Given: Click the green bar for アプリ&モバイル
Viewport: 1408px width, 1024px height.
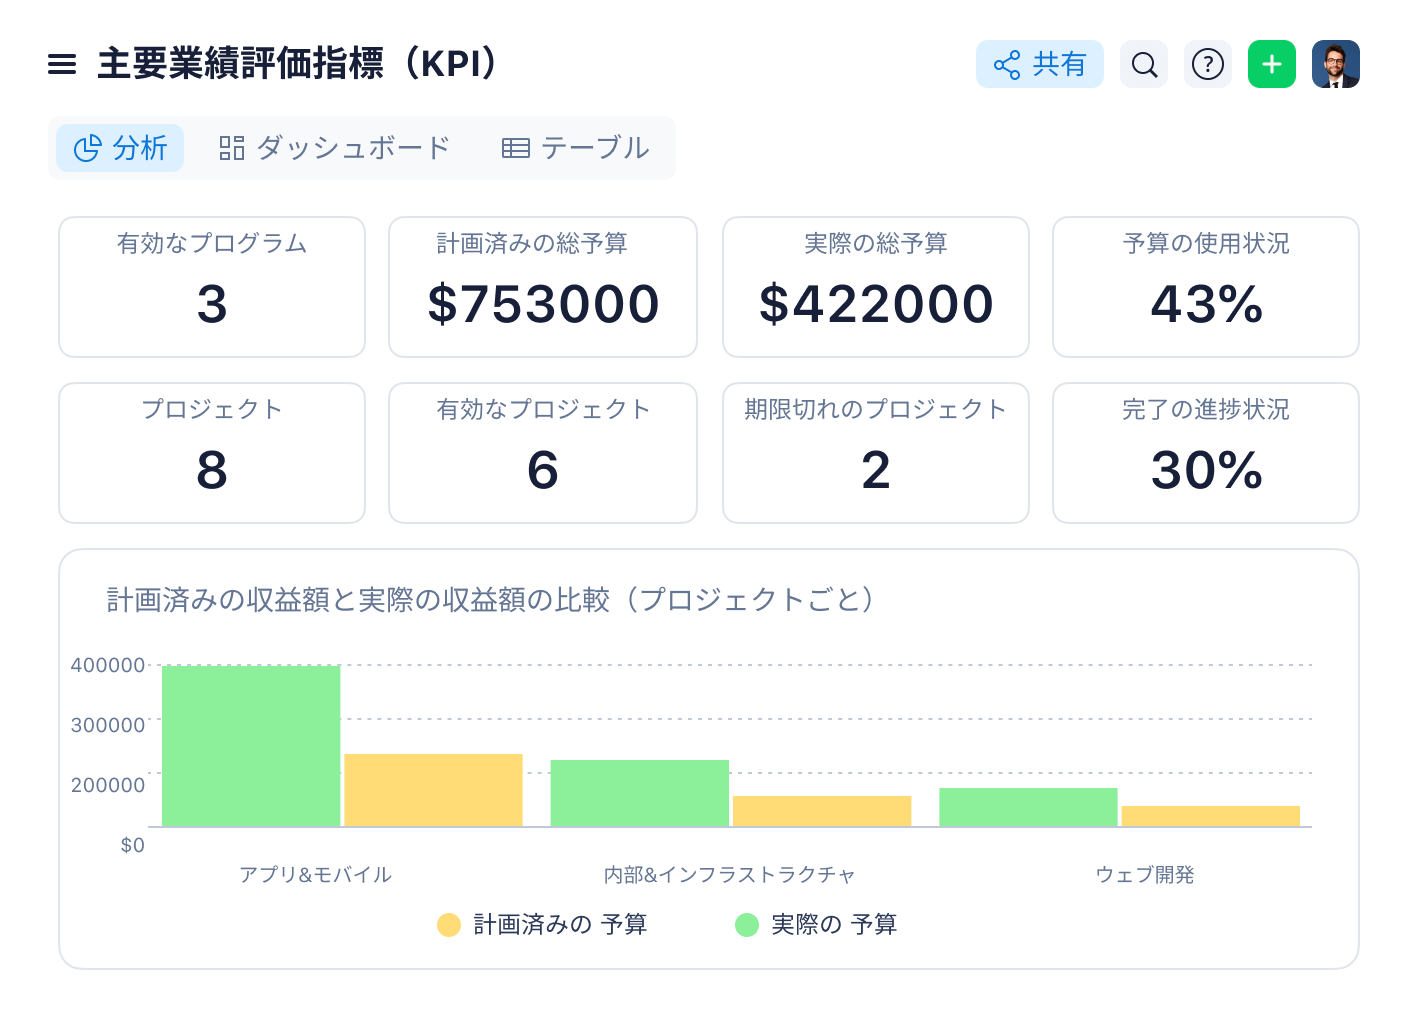Looking at the screenshot, I should tap(251, 745).
